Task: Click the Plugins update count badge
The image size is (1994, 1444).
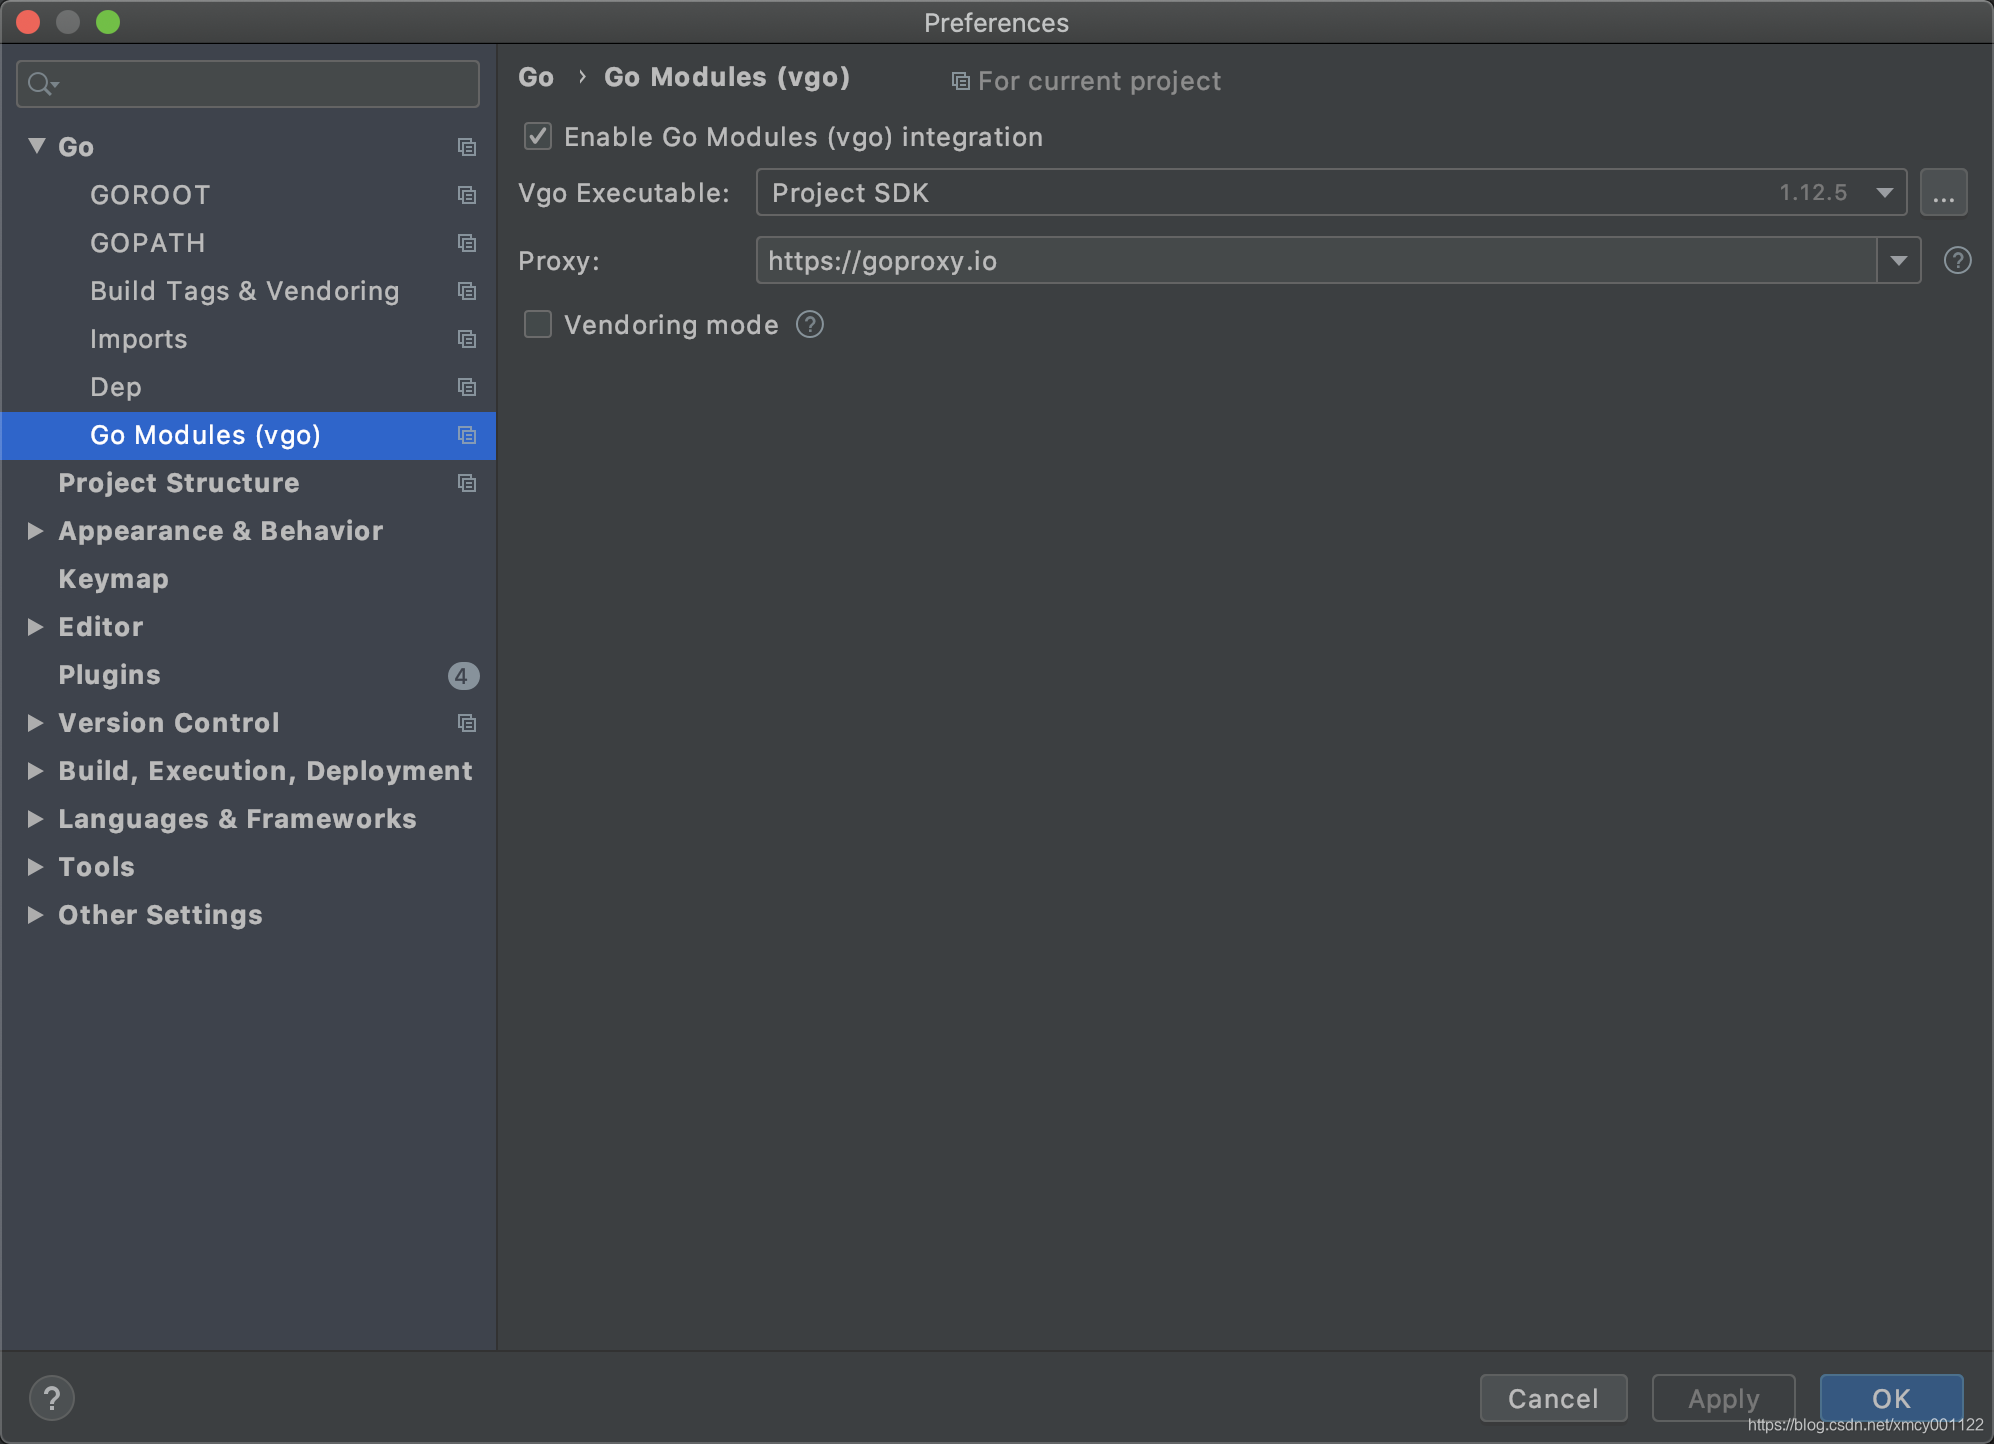Action: [462, 676]
